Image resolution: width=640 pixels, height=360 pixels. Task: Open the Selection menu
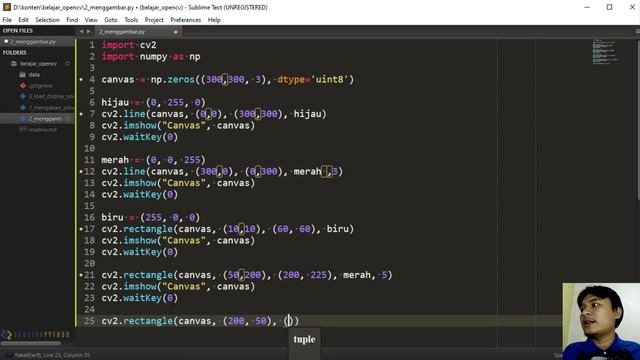pos(47,20)
